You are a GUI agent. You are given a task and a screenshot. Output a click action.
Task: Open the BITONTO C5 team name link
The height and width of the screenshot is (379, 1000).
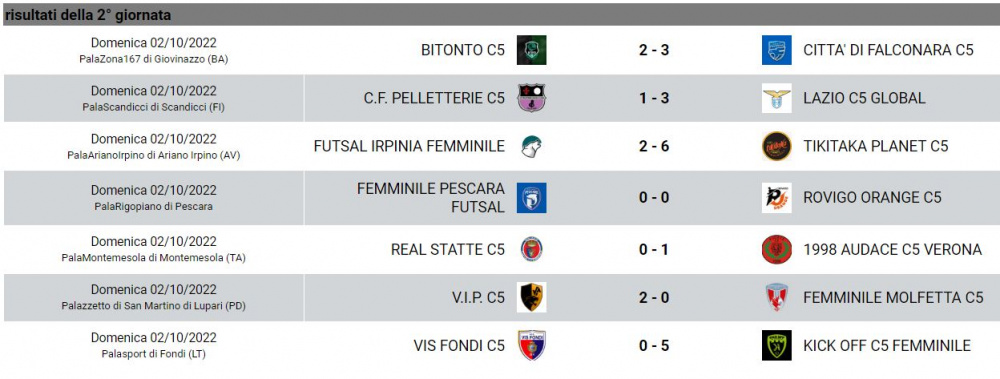coord(463,50)
